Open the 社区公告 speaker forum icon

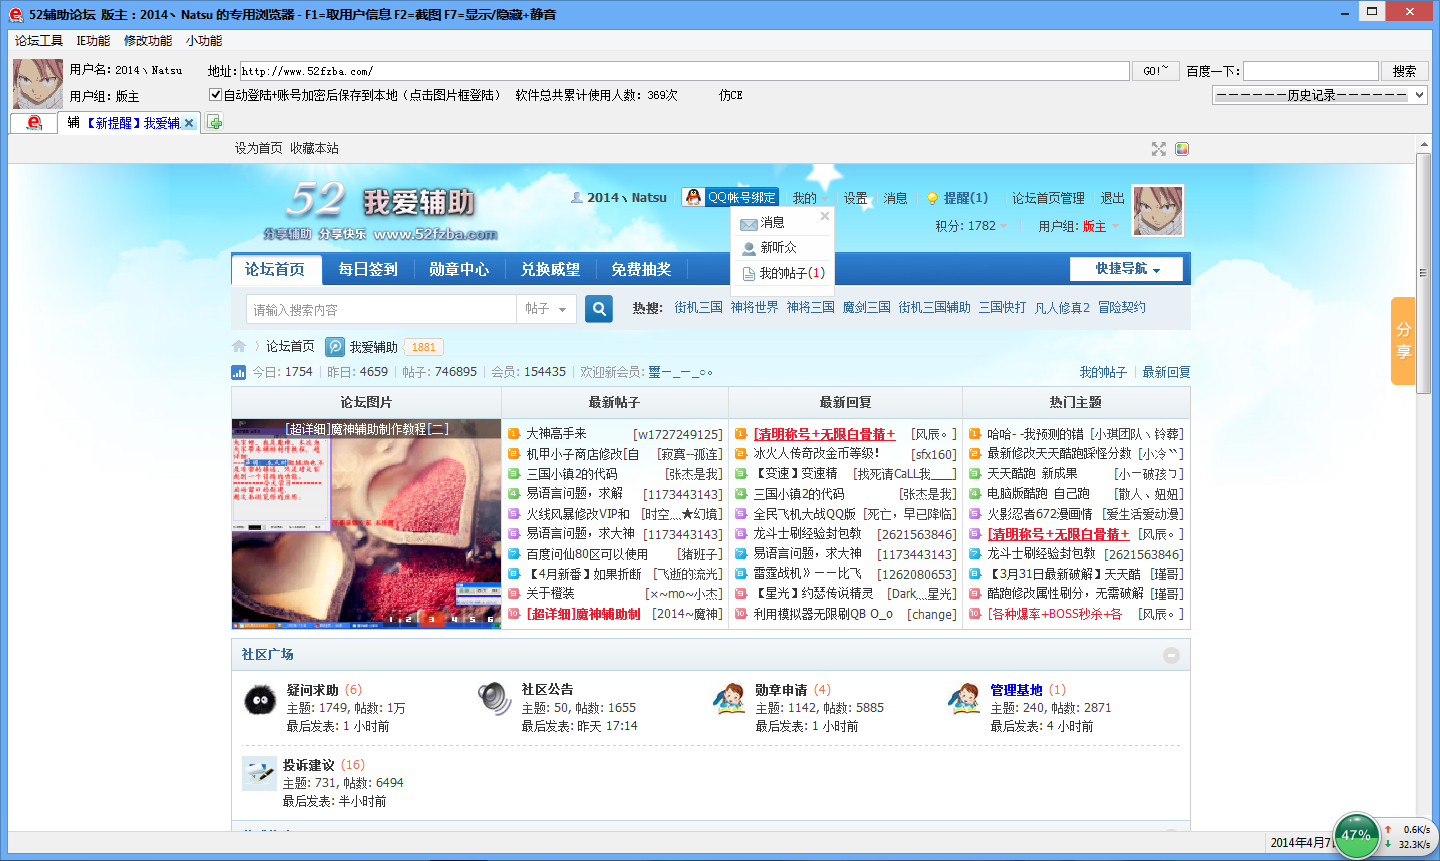pyautogui.click(x=494, y=699)
